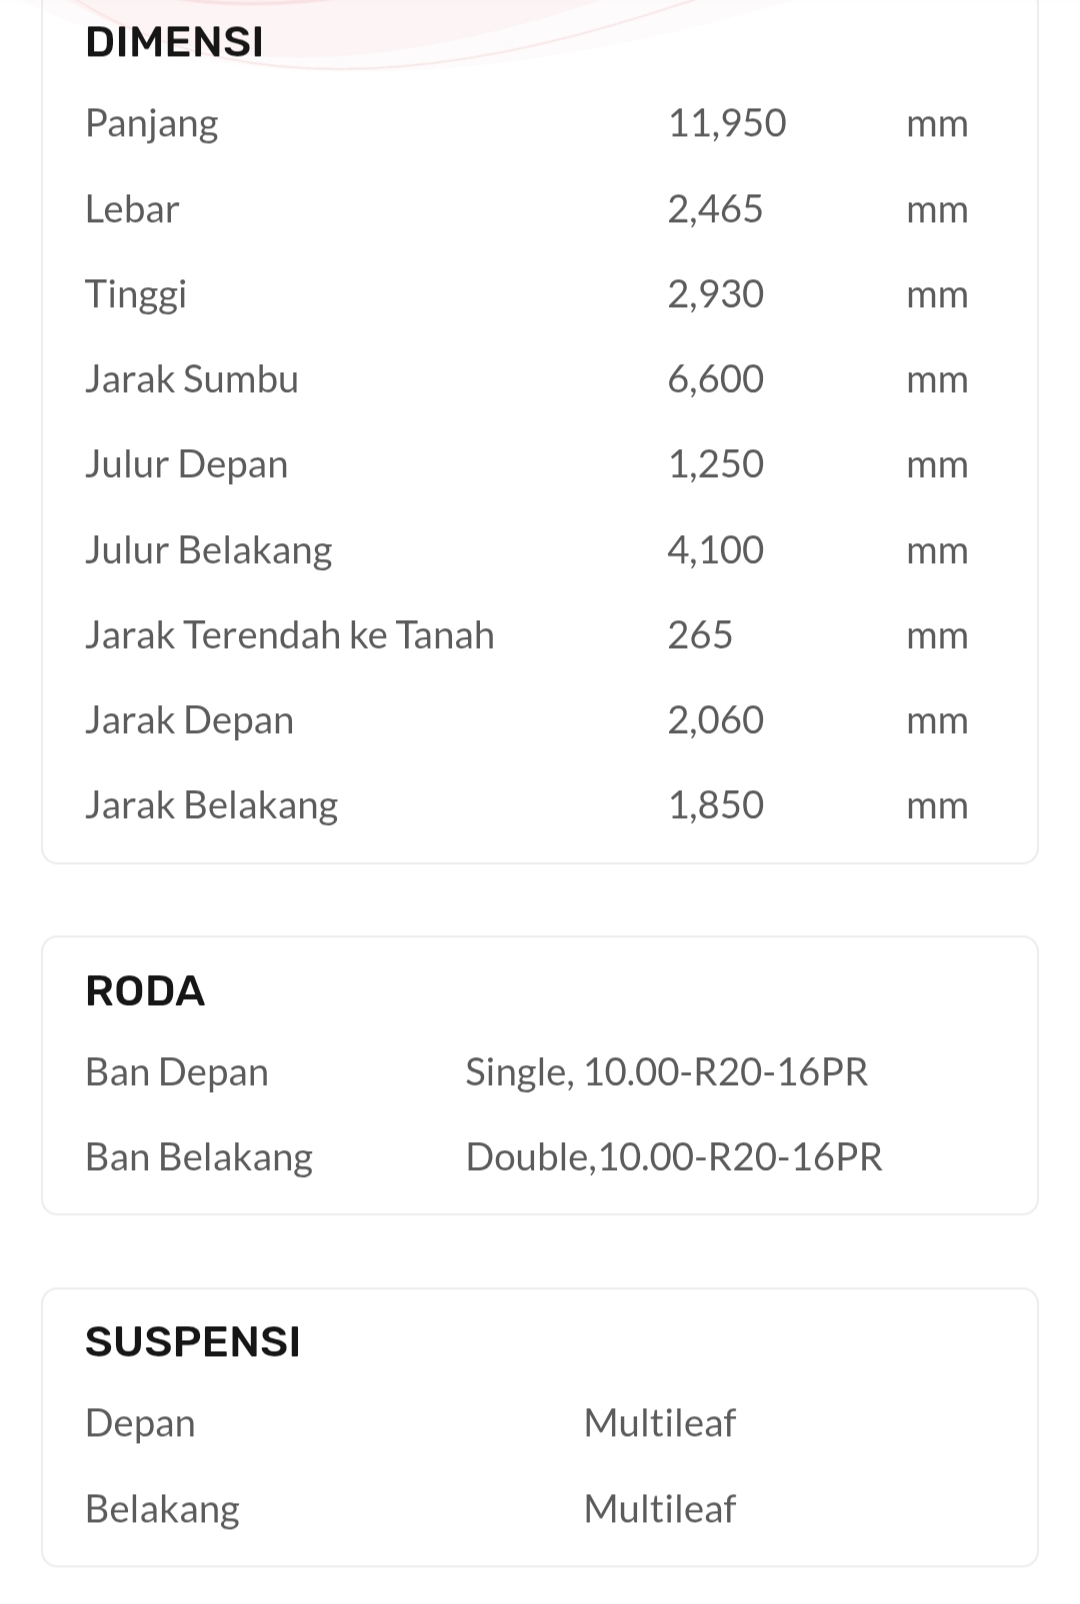Tap the Ban Belakang label
The width and height of the screenshot is (1080, 1604).
[x=199, y=1157]
